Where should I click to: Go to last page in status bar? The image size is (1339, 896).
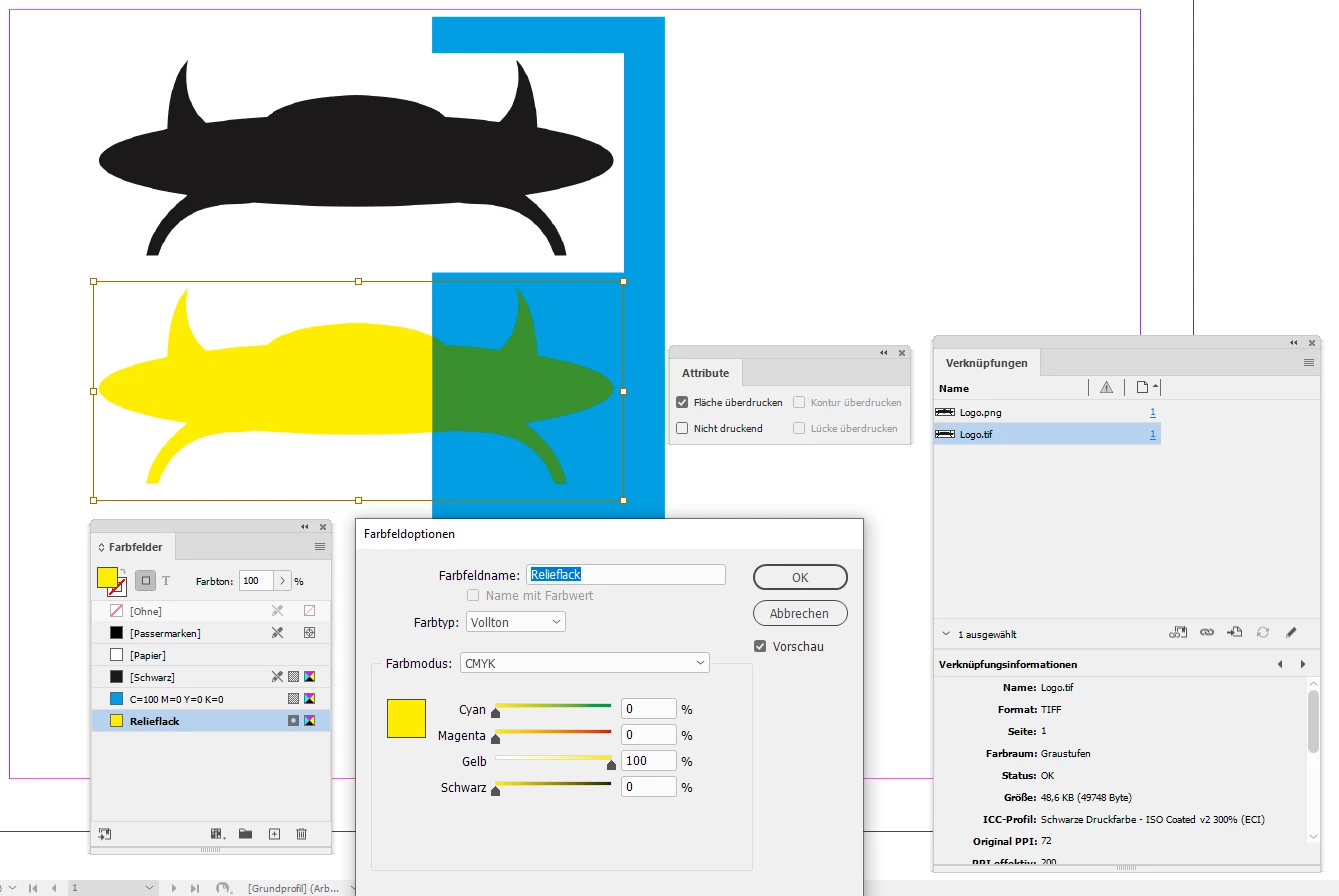(x=194, y=888)
